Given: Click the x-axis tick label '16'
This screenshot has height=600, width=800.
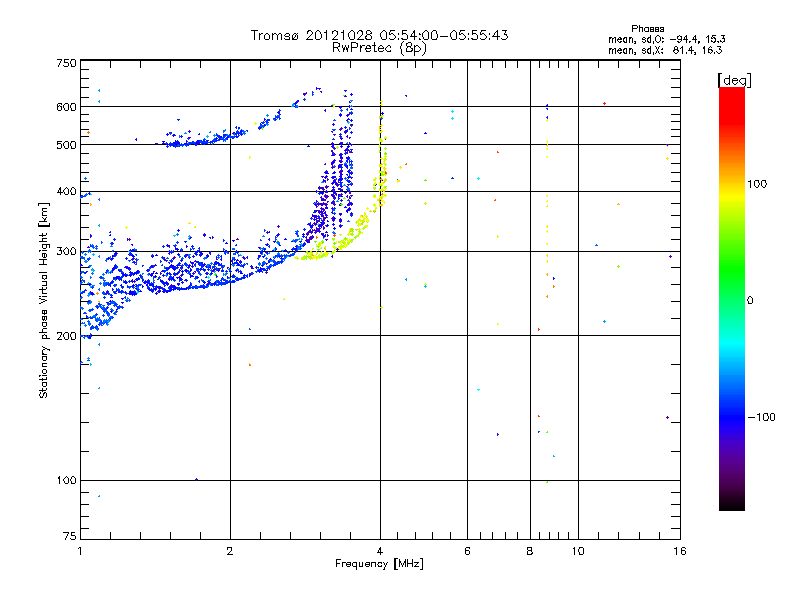Looking at the screenshot, I should click(680, 551).
